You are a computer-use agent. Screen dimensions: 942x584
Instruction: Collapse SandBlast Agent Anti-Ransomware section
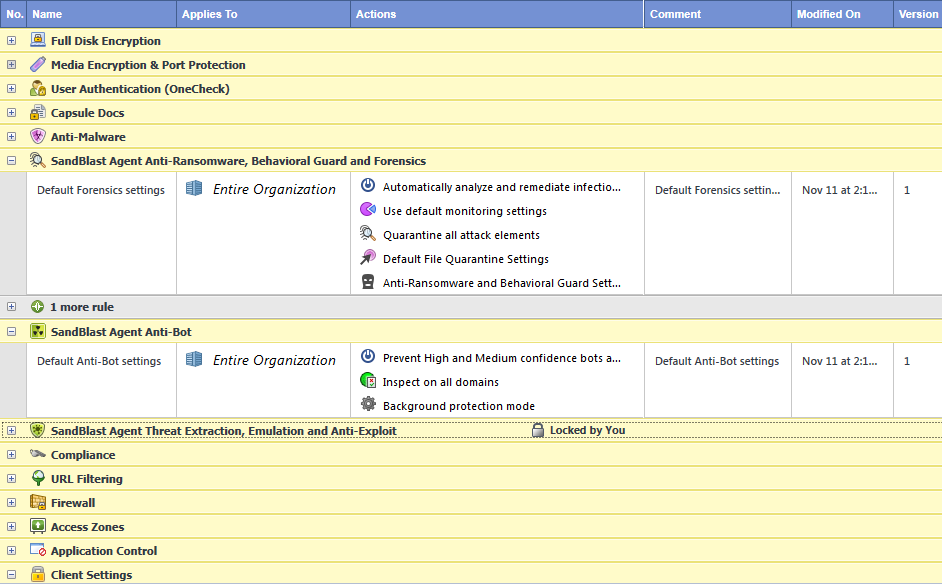(x=11, y=160)
